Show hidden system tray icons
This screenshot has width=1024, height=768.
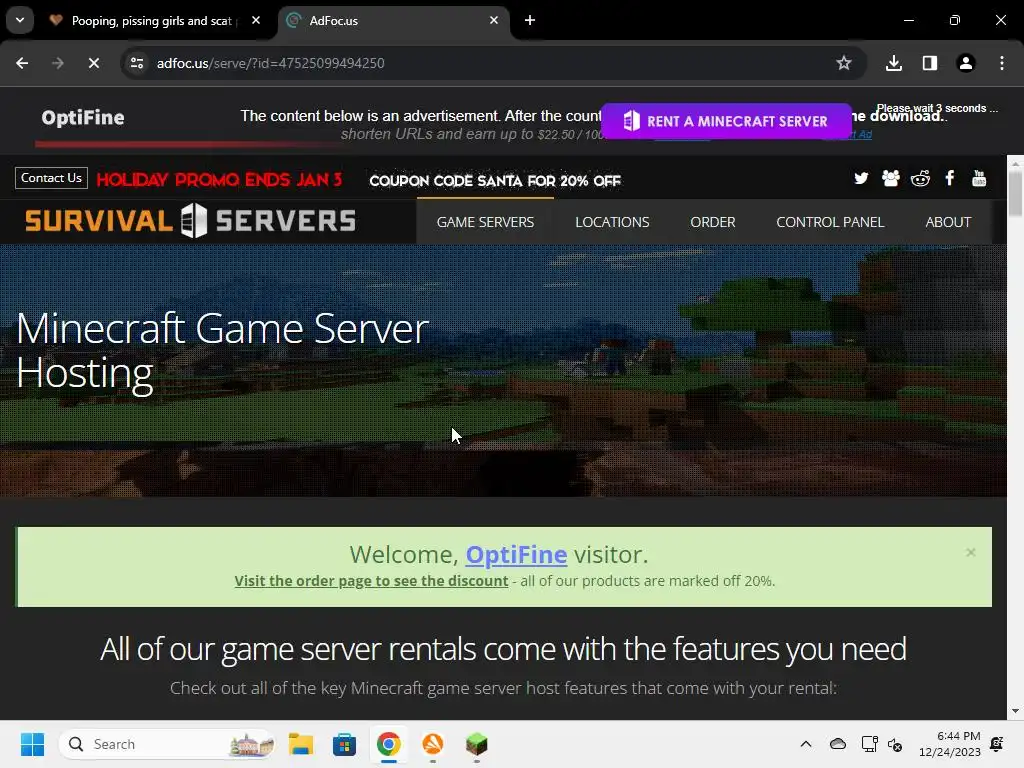tap(806, 744)
